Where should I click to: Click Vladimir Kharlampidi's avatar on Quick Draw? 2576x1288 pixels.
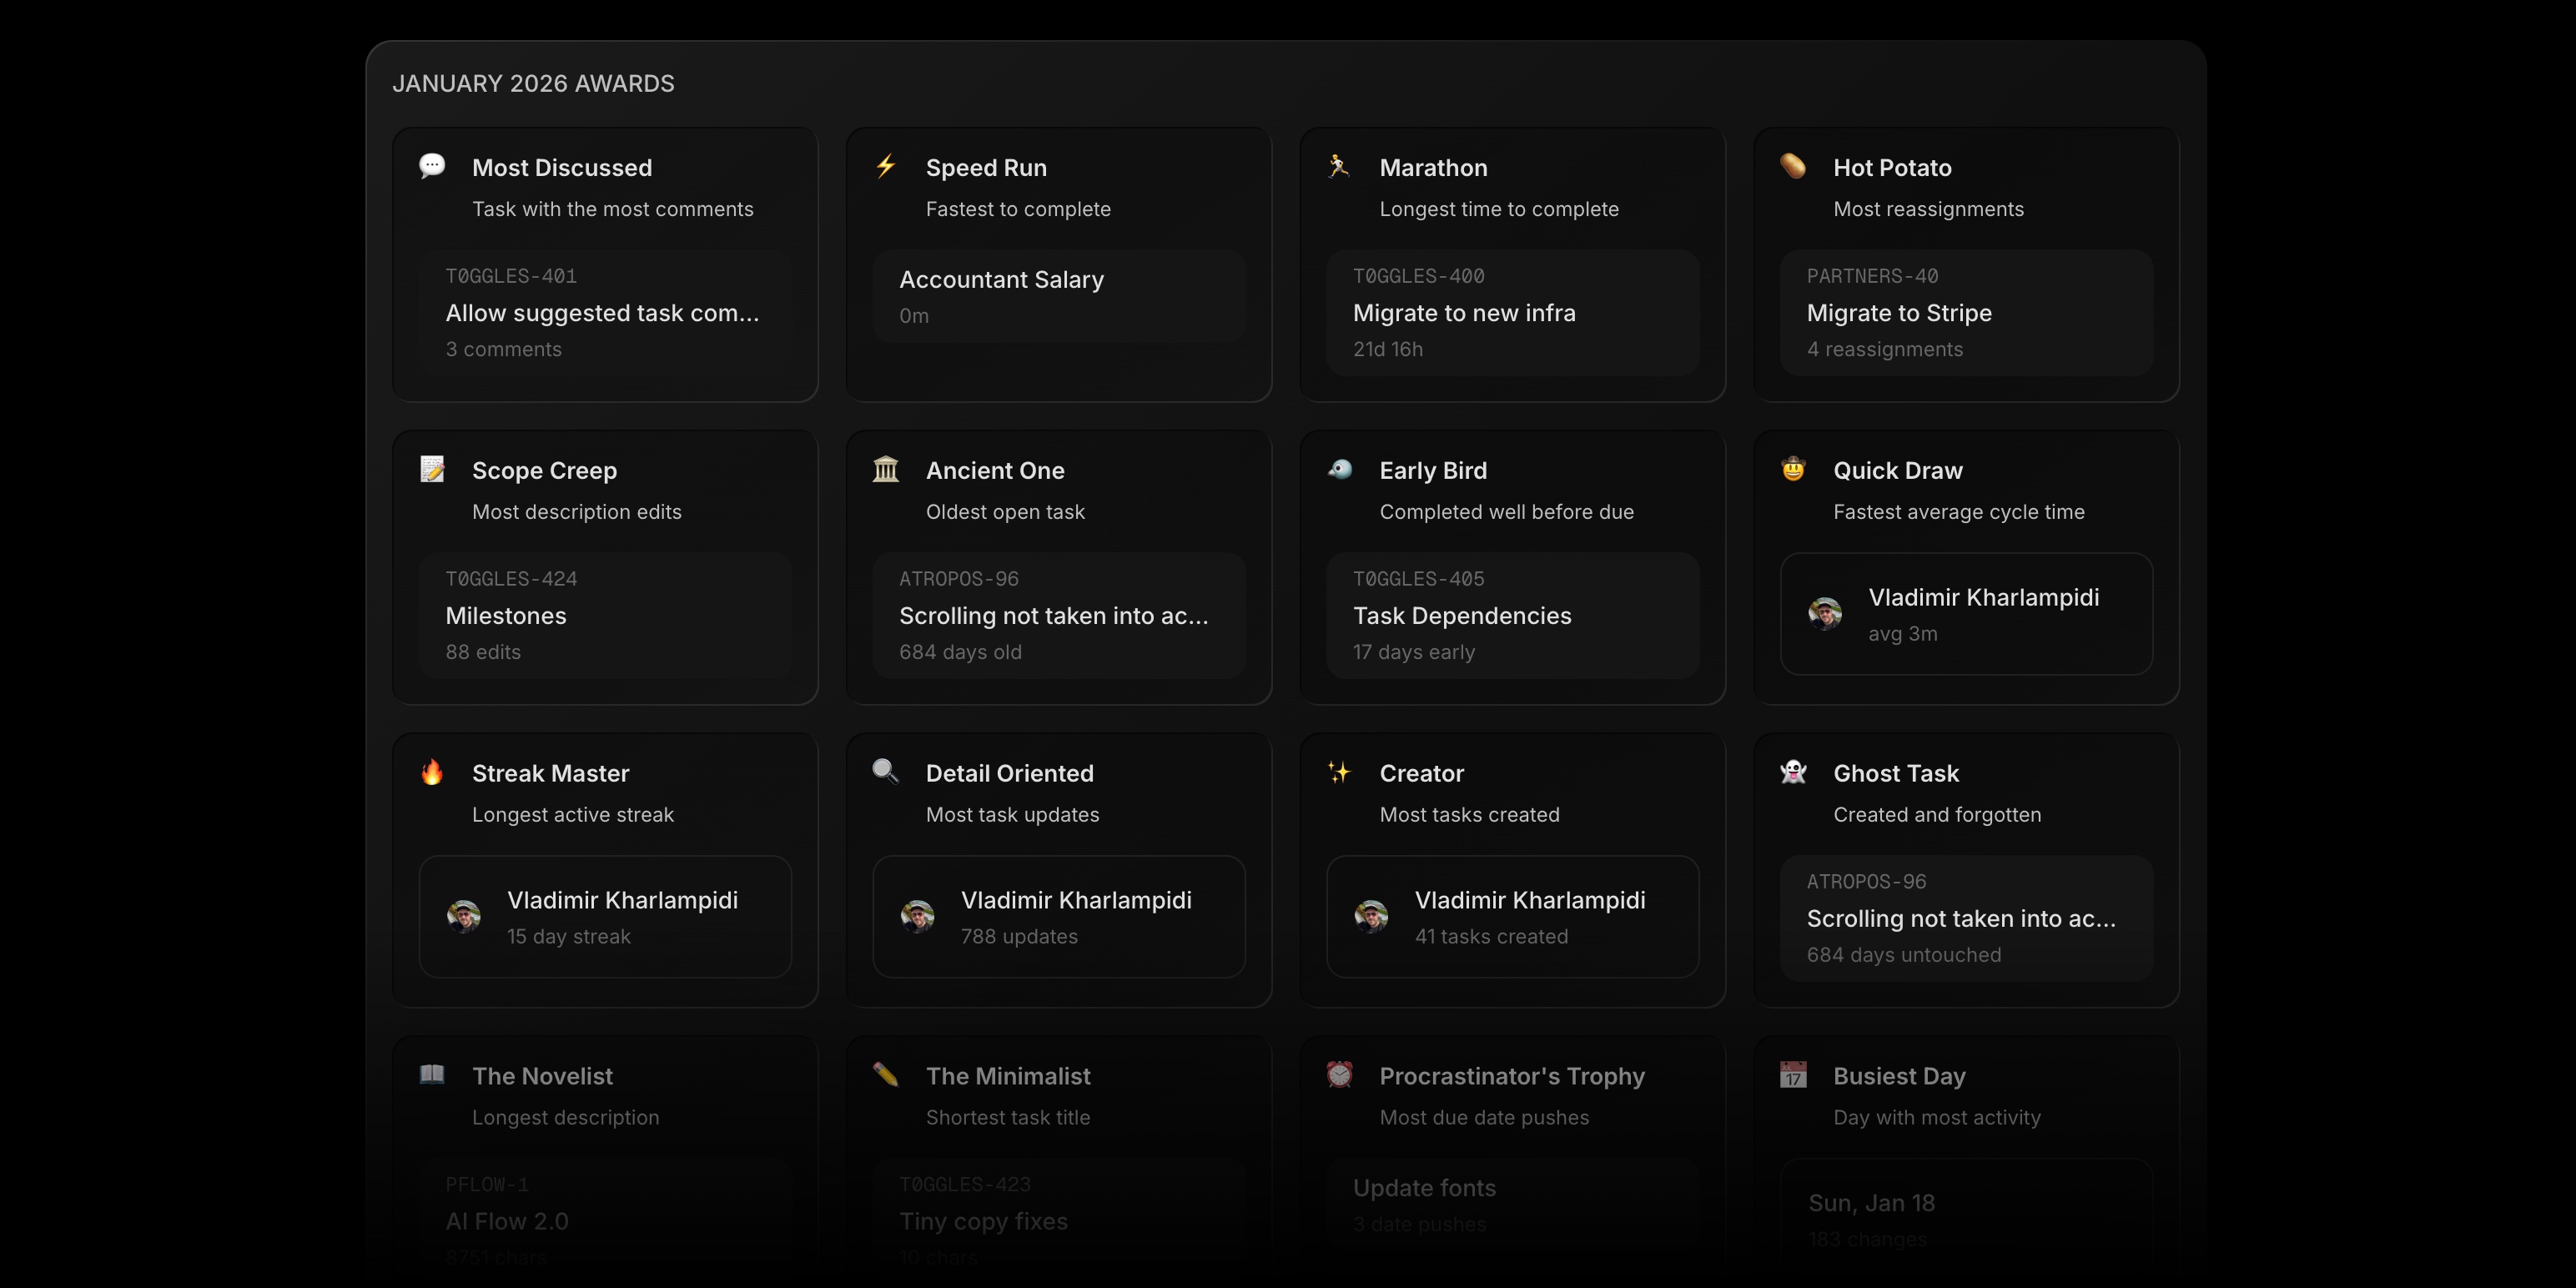click(x=1827, y=614)
